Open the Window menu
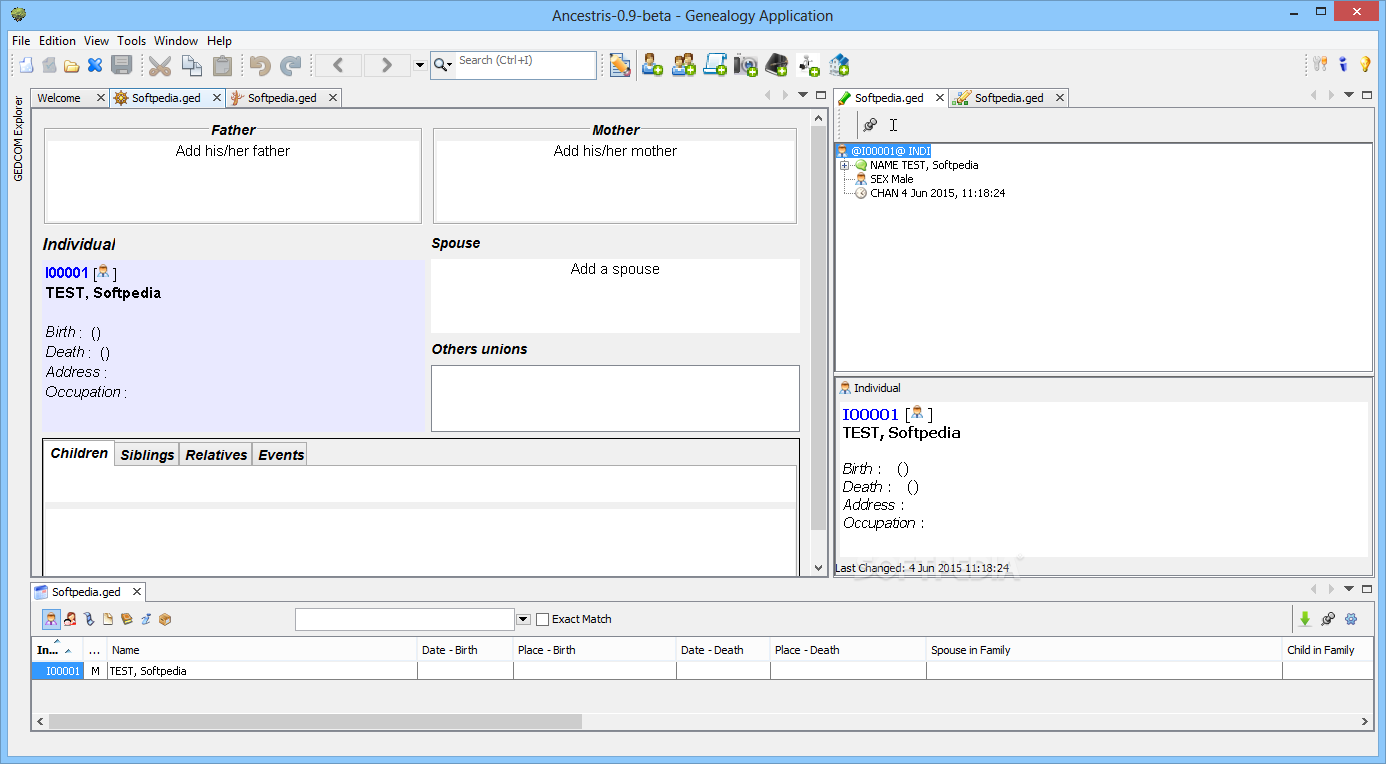 tap(176, 41)
